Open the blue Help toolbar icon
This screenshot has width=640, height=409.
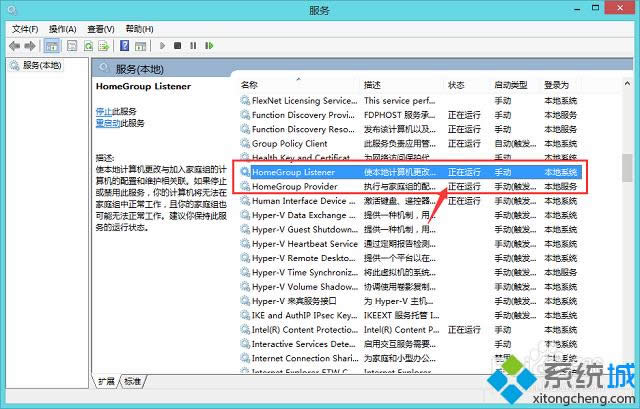tap(125, 46)
